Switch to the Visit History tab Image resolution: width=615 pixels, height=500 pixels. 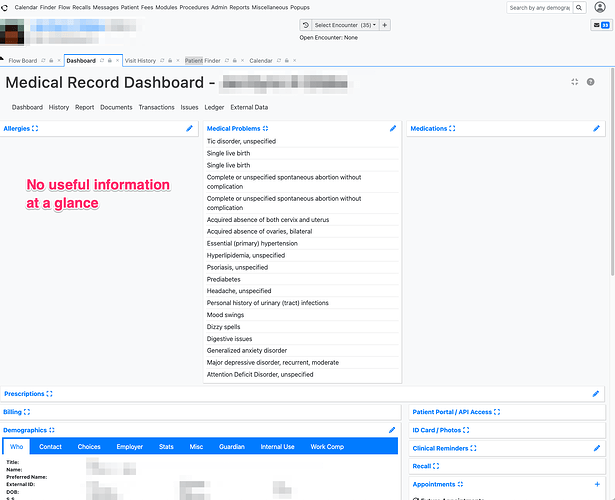tap(140, 60)
